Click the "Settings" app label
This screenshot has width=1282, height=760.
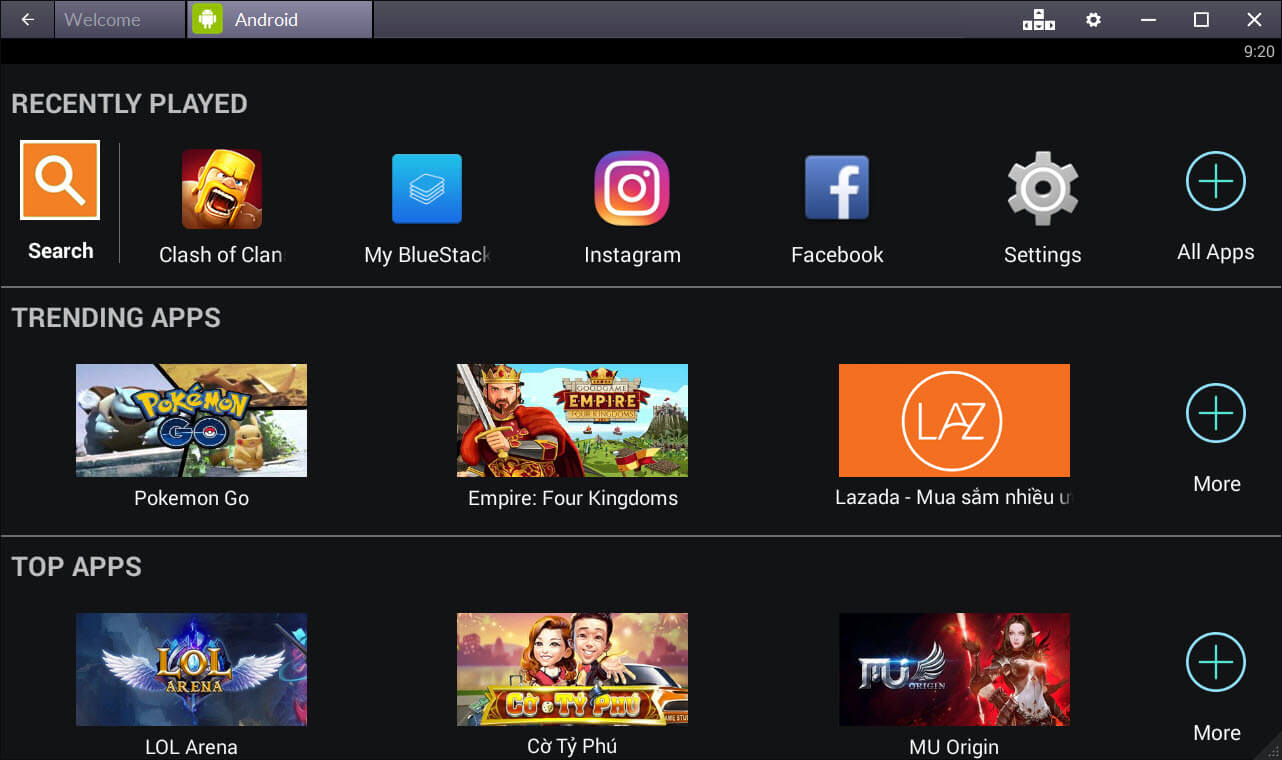click(x=1042, y=255)
